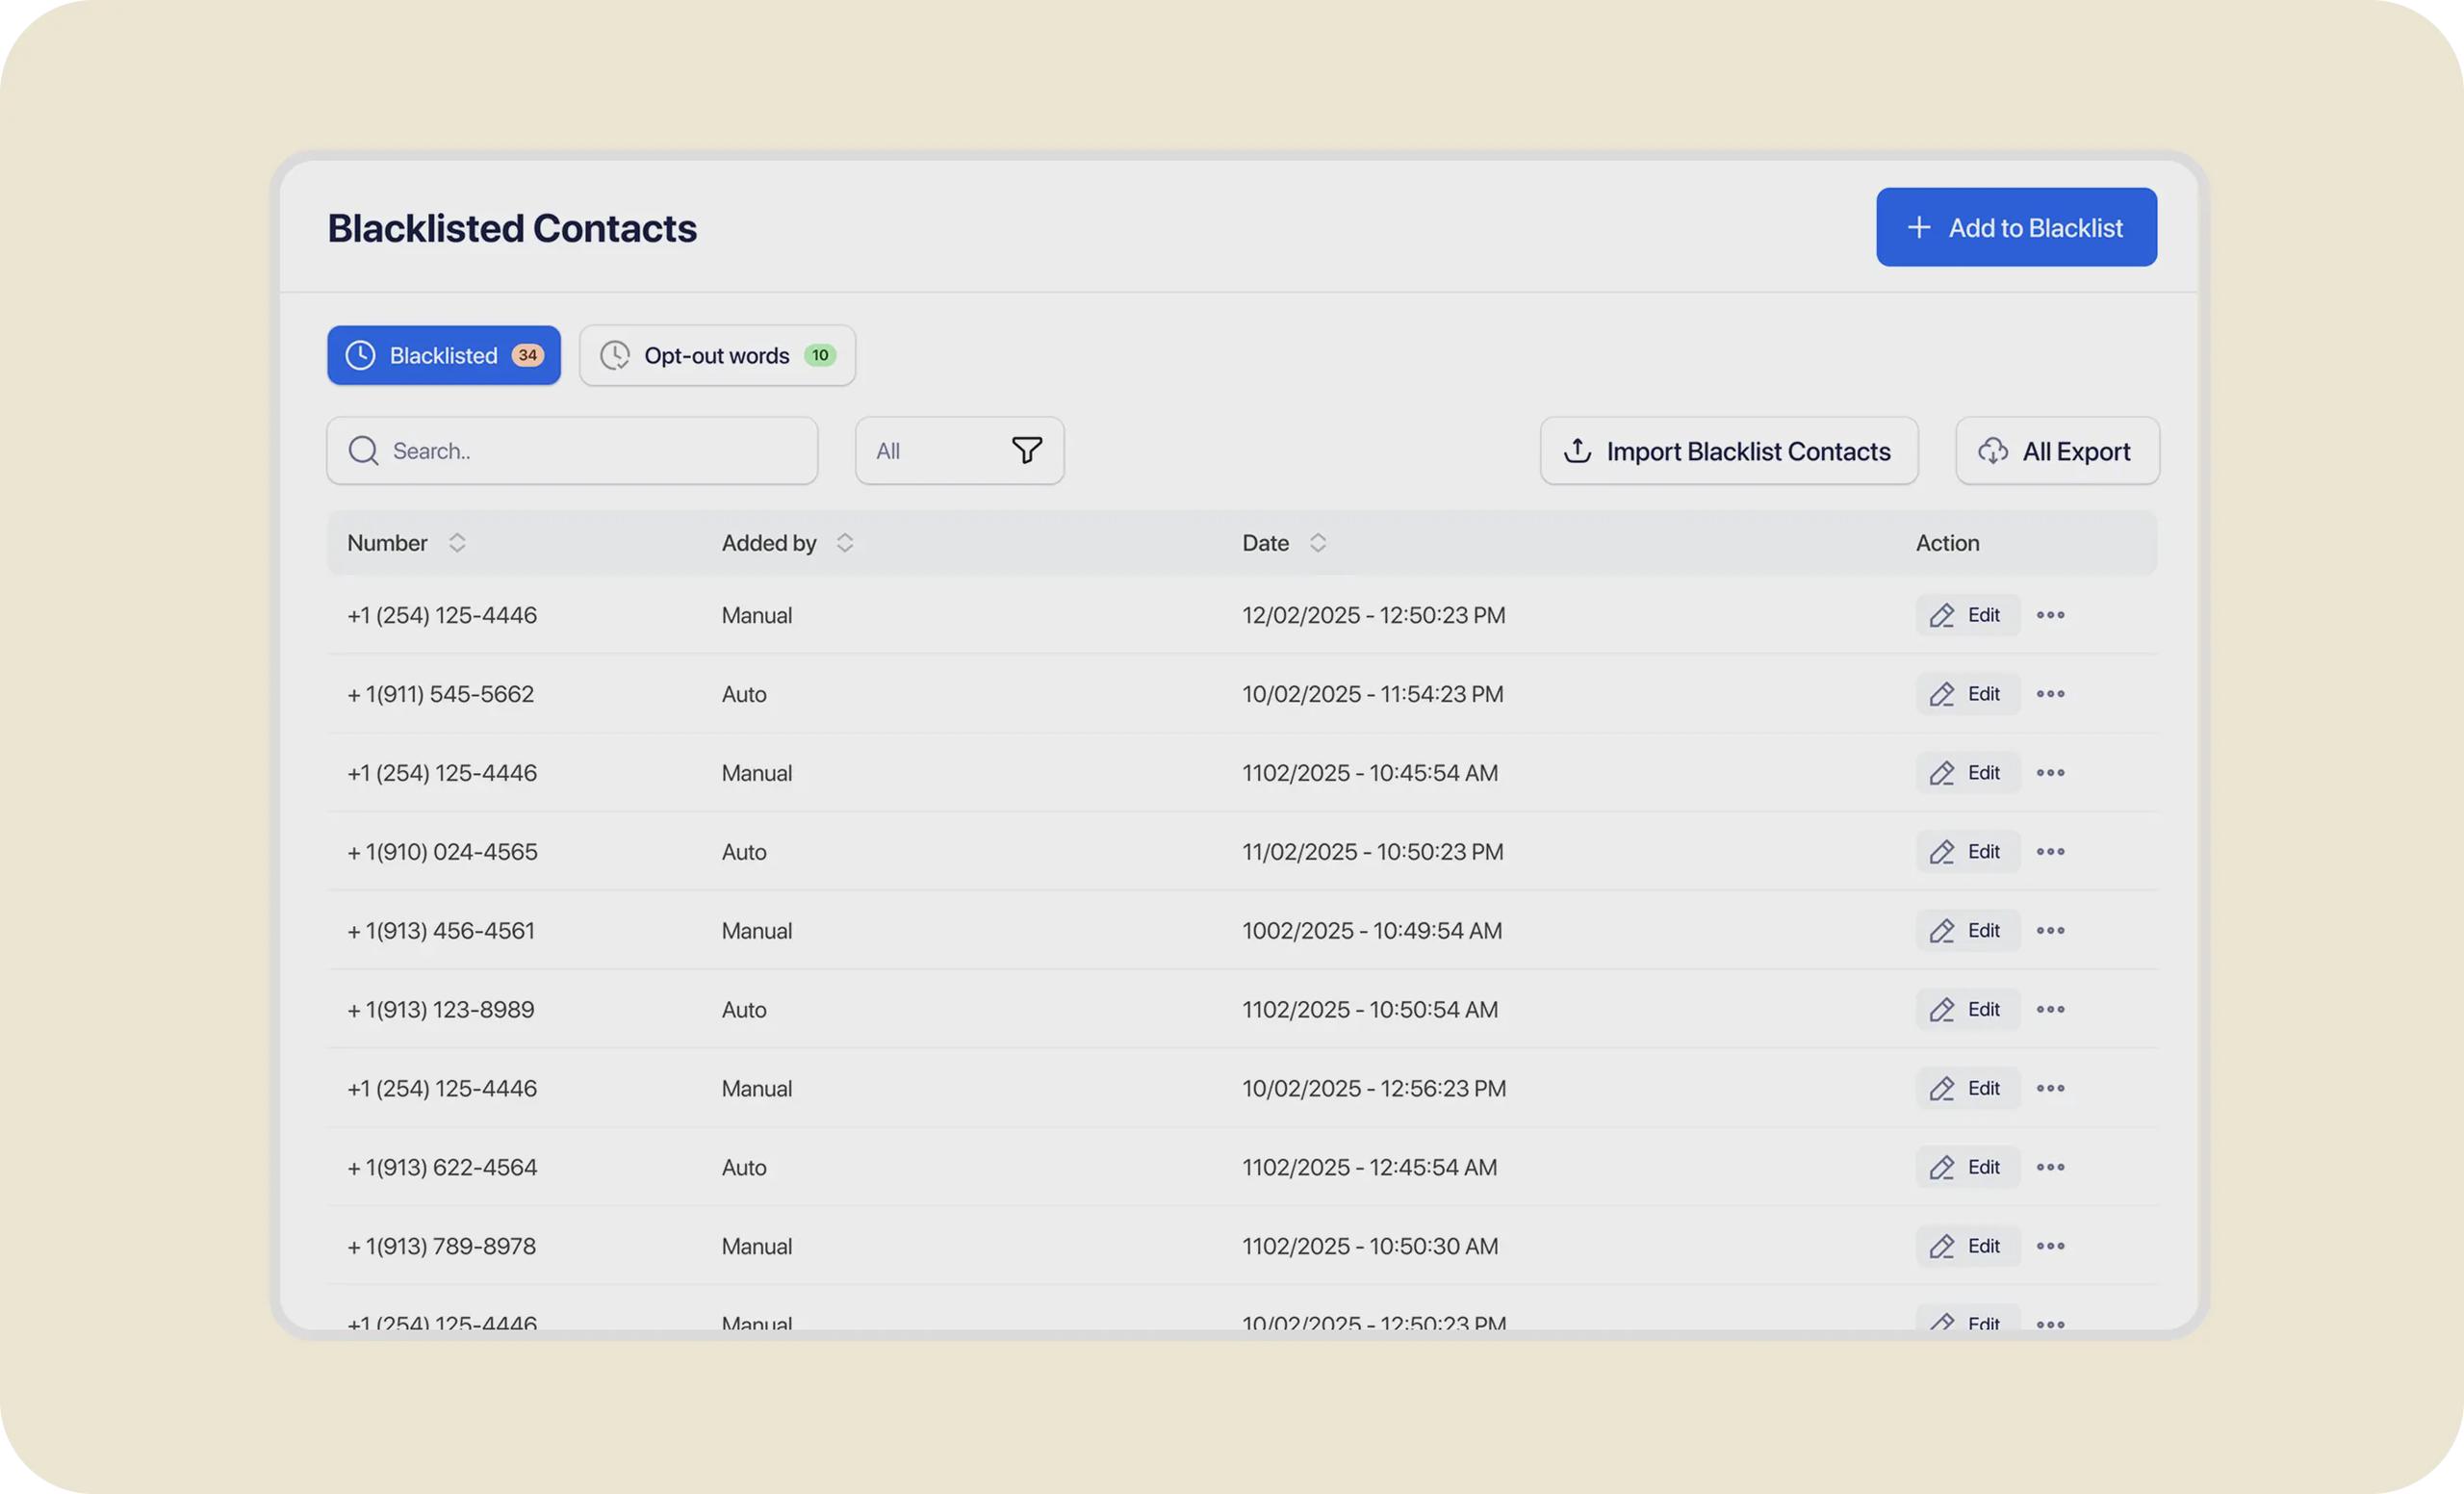Viewport: 2464px width, 1494px height.
Task: Click pencil Edit for +1(913) 456-4561
Action: point(1966,931)
